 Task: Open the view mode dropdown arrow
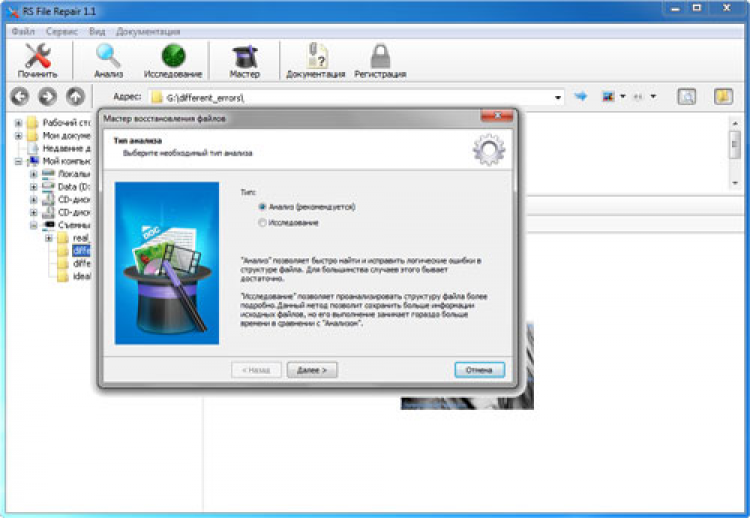pos(623,97)
